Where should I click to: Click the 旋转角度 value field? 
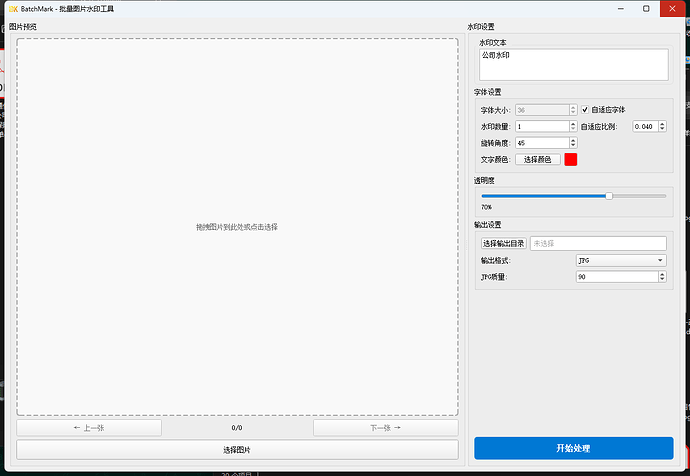pos(541,143)
